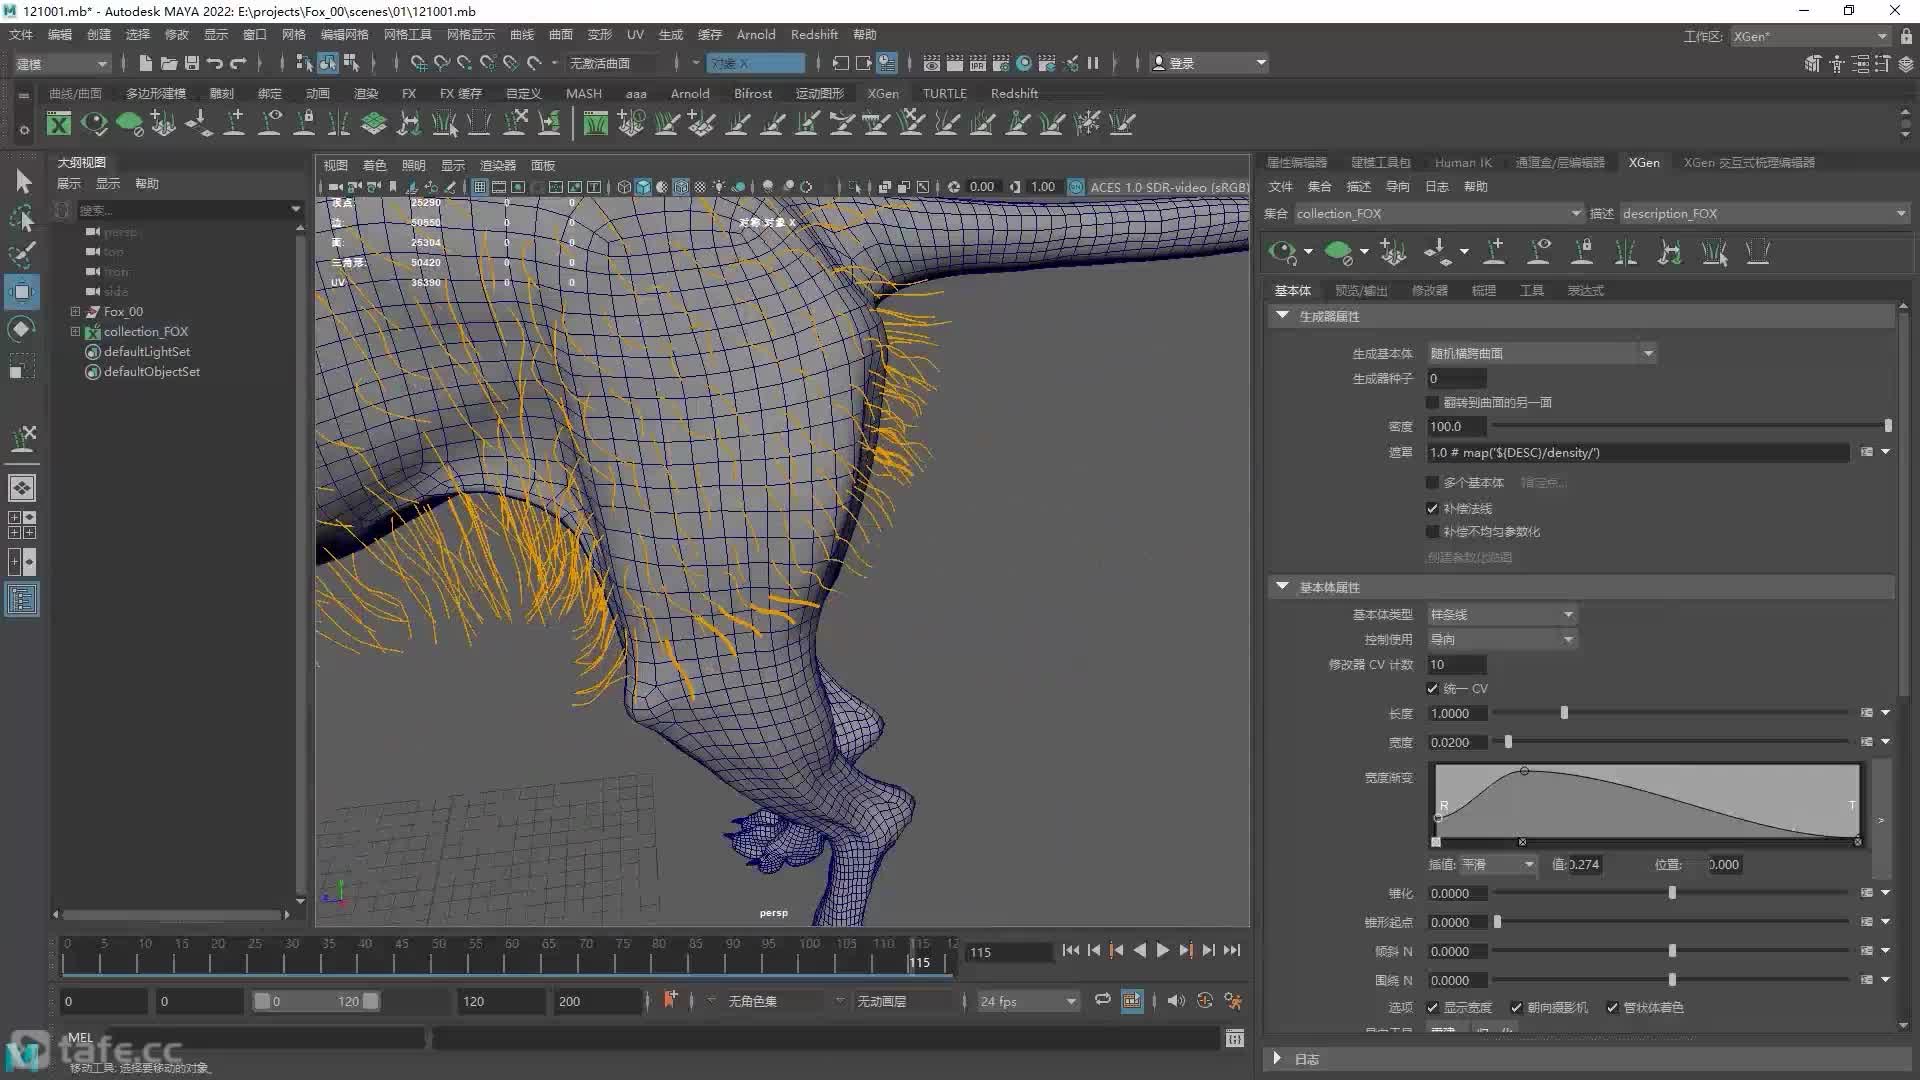Click the Redo arrow icon
Screen dimensions: 1920x1080
(238, 63)
